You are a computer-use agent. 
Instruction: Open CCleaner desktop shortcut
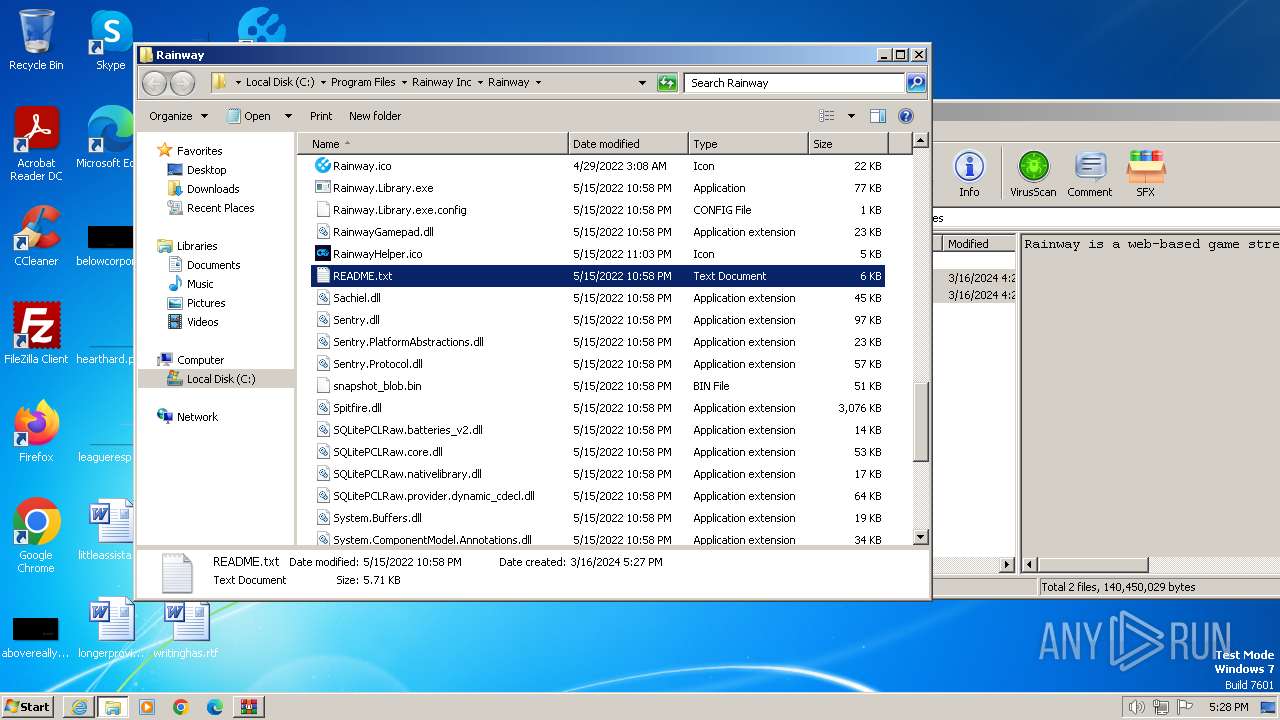click(36, 236)
